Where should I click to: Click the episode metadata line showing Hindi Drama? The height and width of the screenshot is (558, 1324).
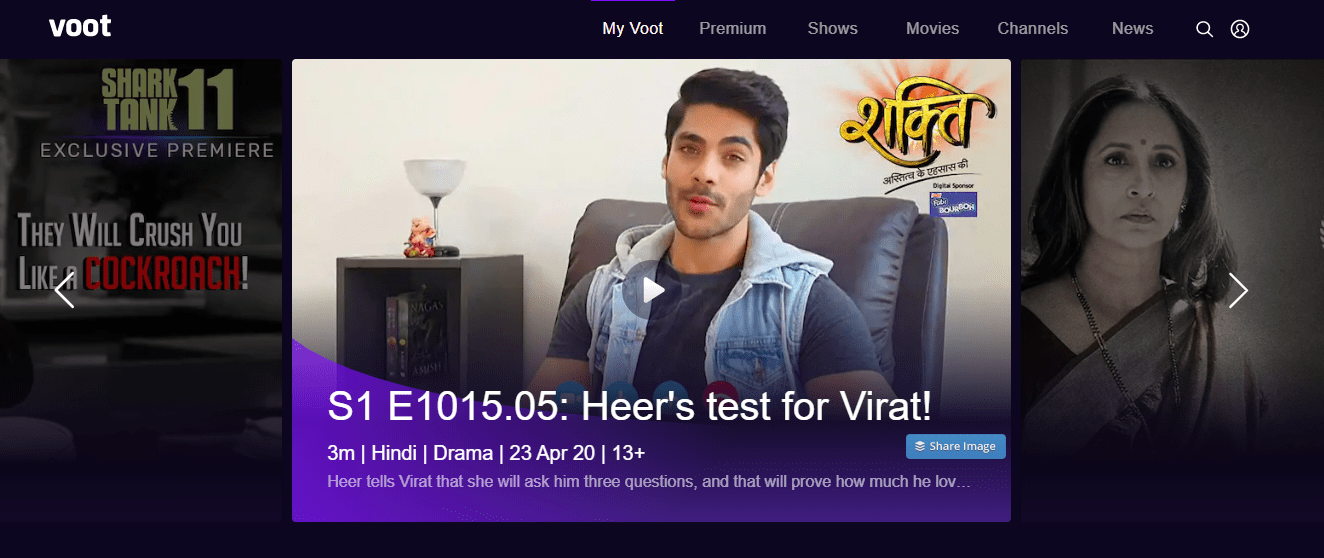486,453
